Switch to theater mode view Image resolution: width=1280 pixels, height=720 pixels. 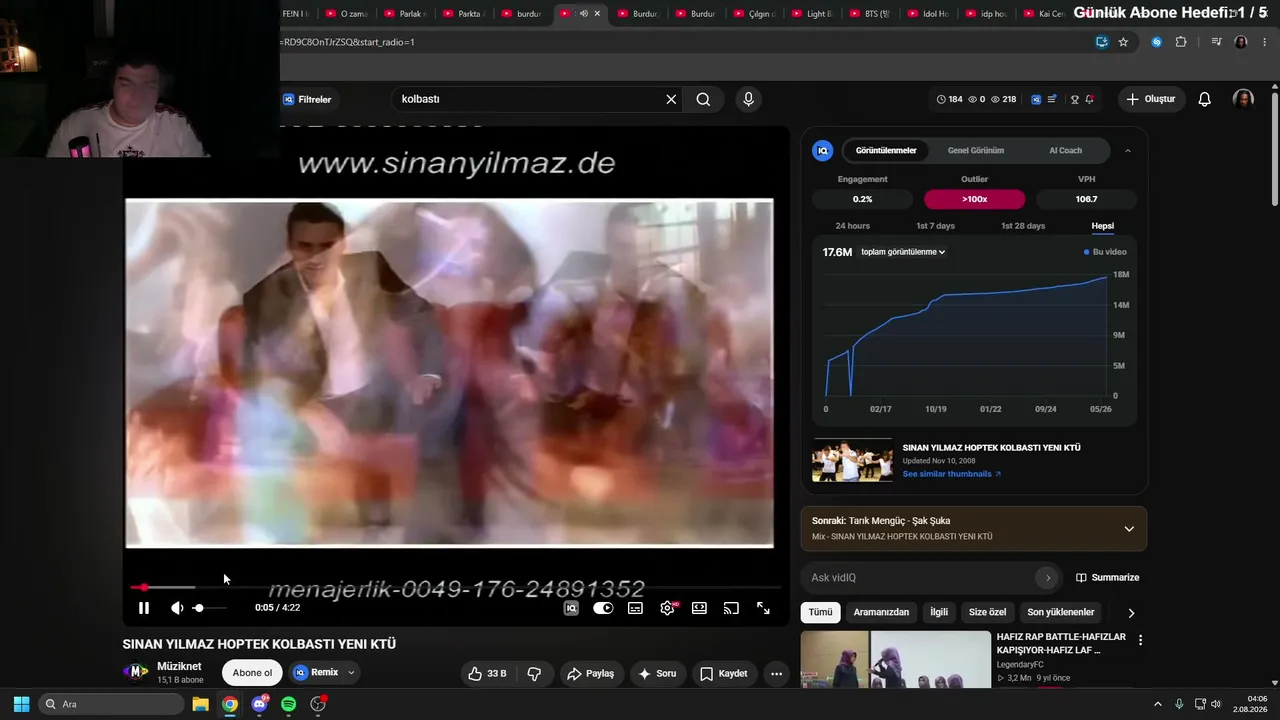(699, 608)
